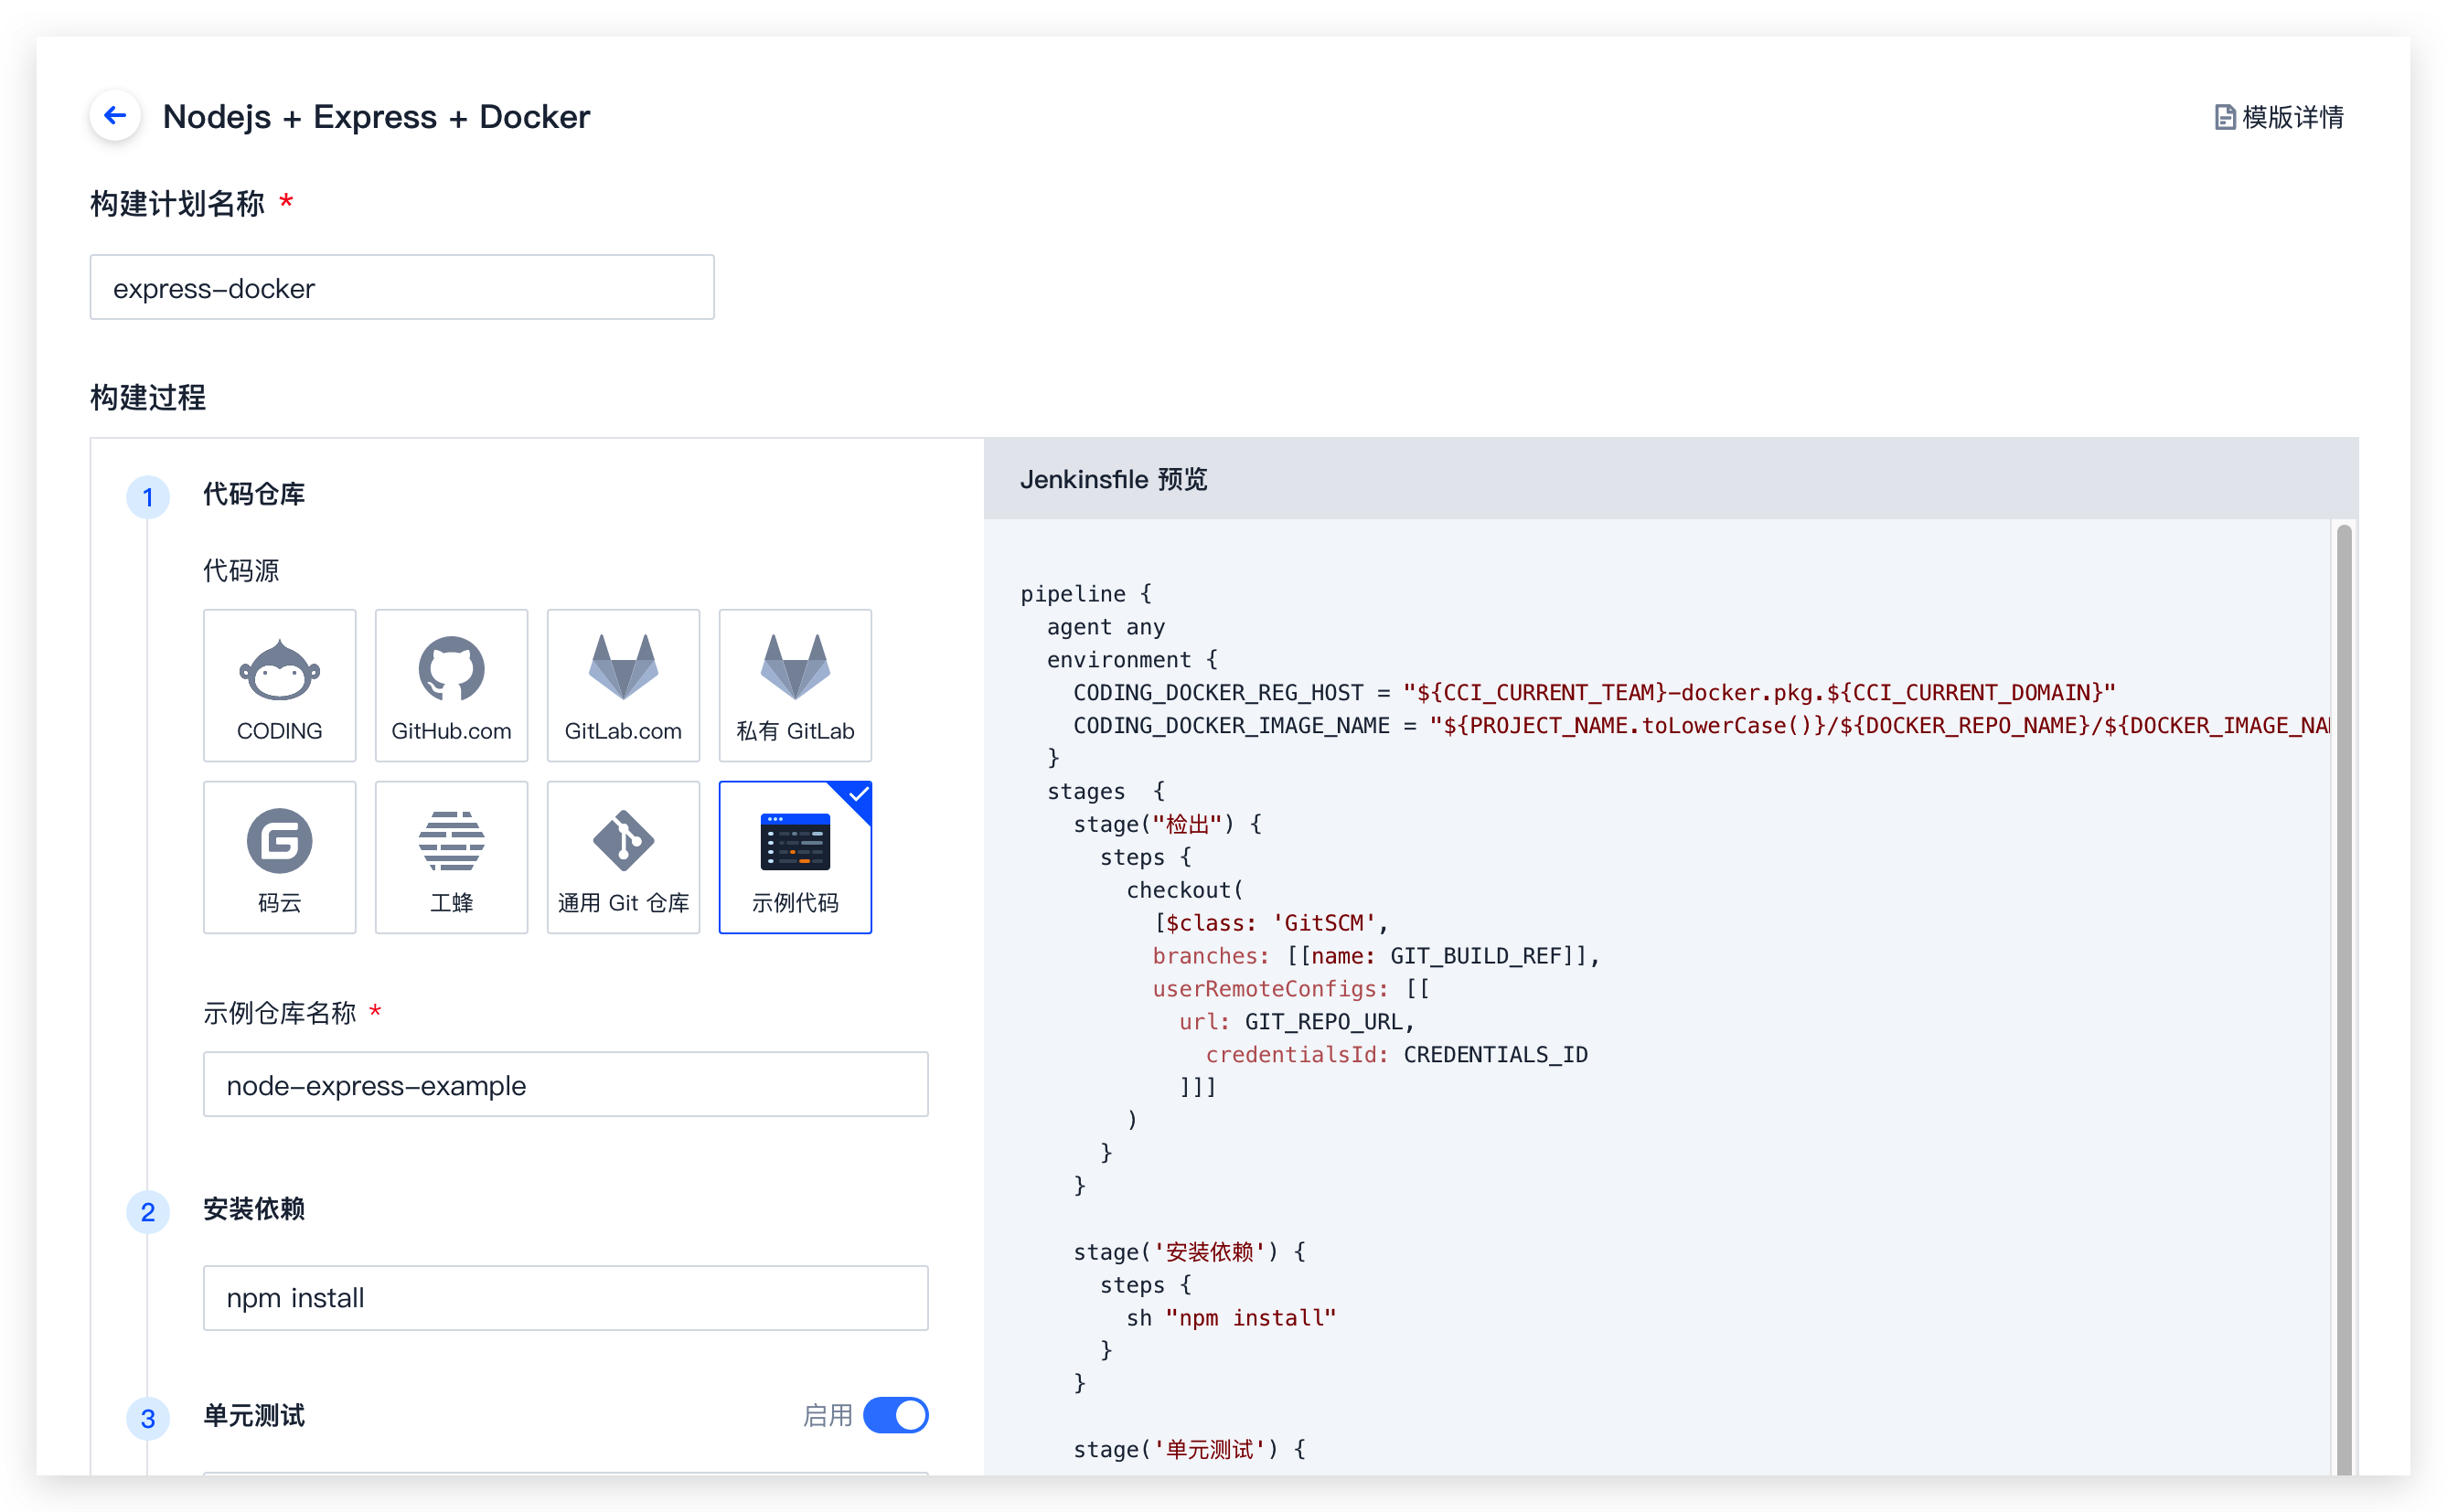2447x1512 pixels.
Task: Click the CODING_DOCKER_IMAGE_NAME code line
Action: (1701, 726)
